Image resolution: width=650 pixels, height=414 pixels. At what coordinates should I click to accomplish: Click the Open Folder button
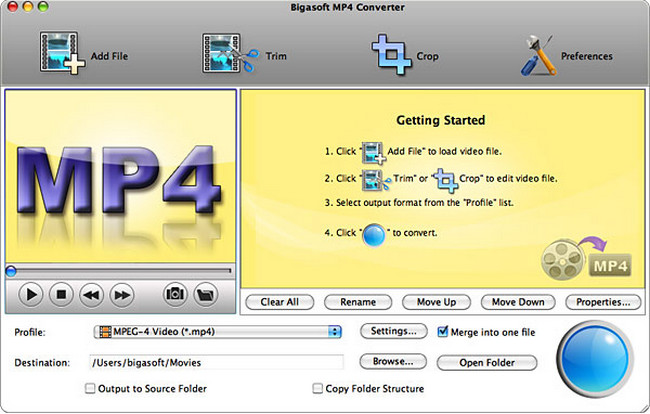487,362
